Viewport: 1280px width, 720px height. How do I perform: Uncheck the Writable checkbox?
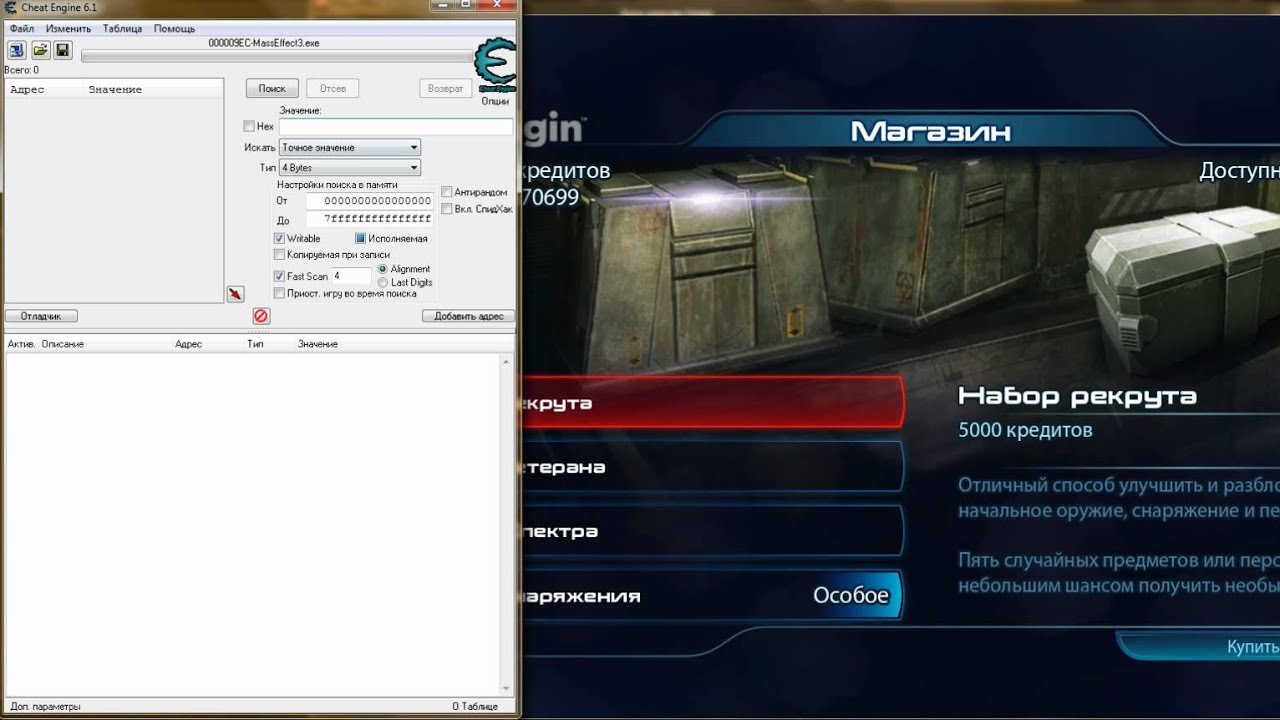click(279, 239)
